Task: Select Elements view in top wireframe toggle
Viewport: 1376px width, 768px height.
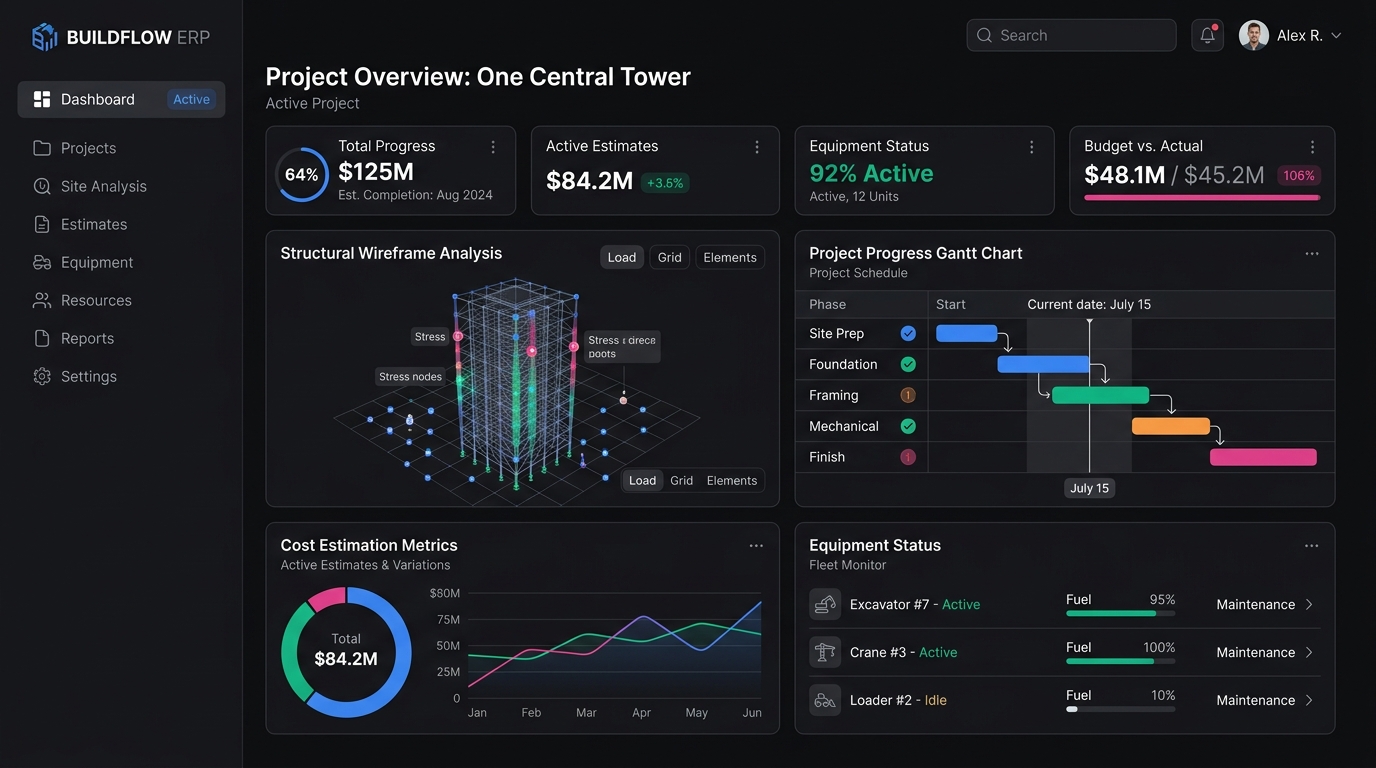Action: [730, 257]
